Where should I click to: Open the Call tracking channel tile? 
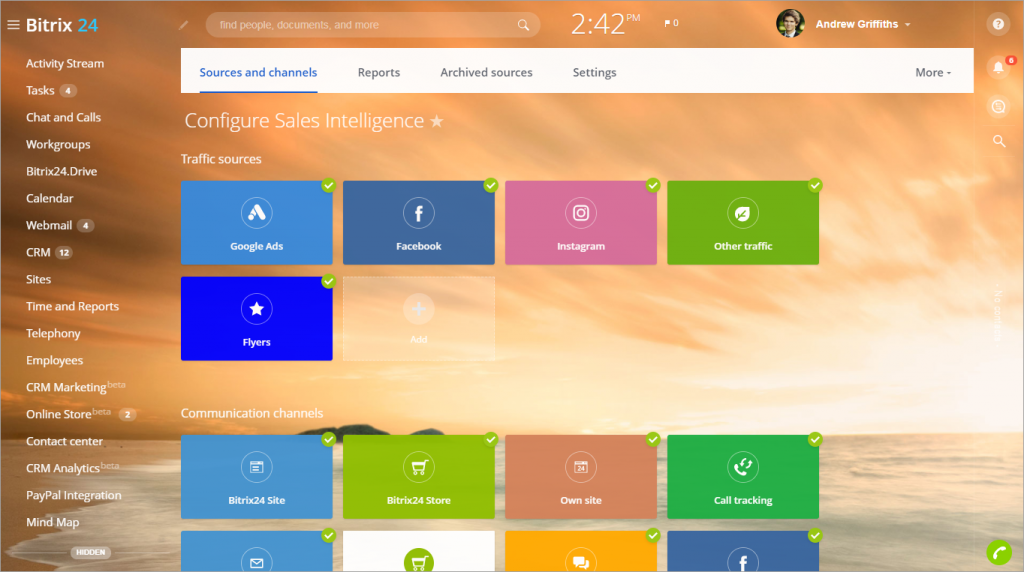point(743,477)
